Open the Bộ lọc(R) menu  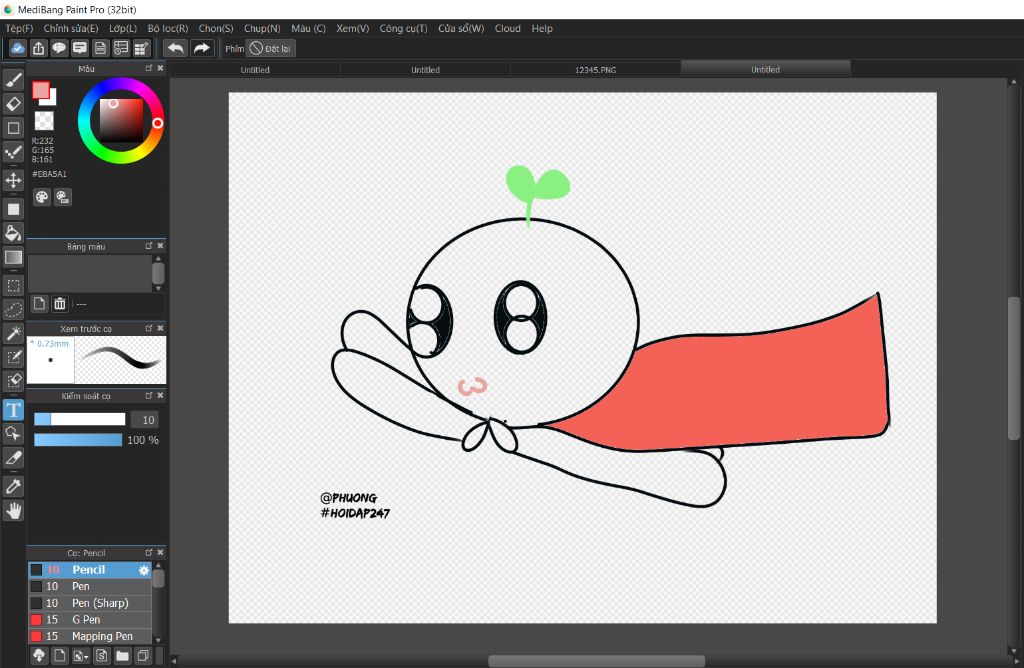[x=168, y=29]
